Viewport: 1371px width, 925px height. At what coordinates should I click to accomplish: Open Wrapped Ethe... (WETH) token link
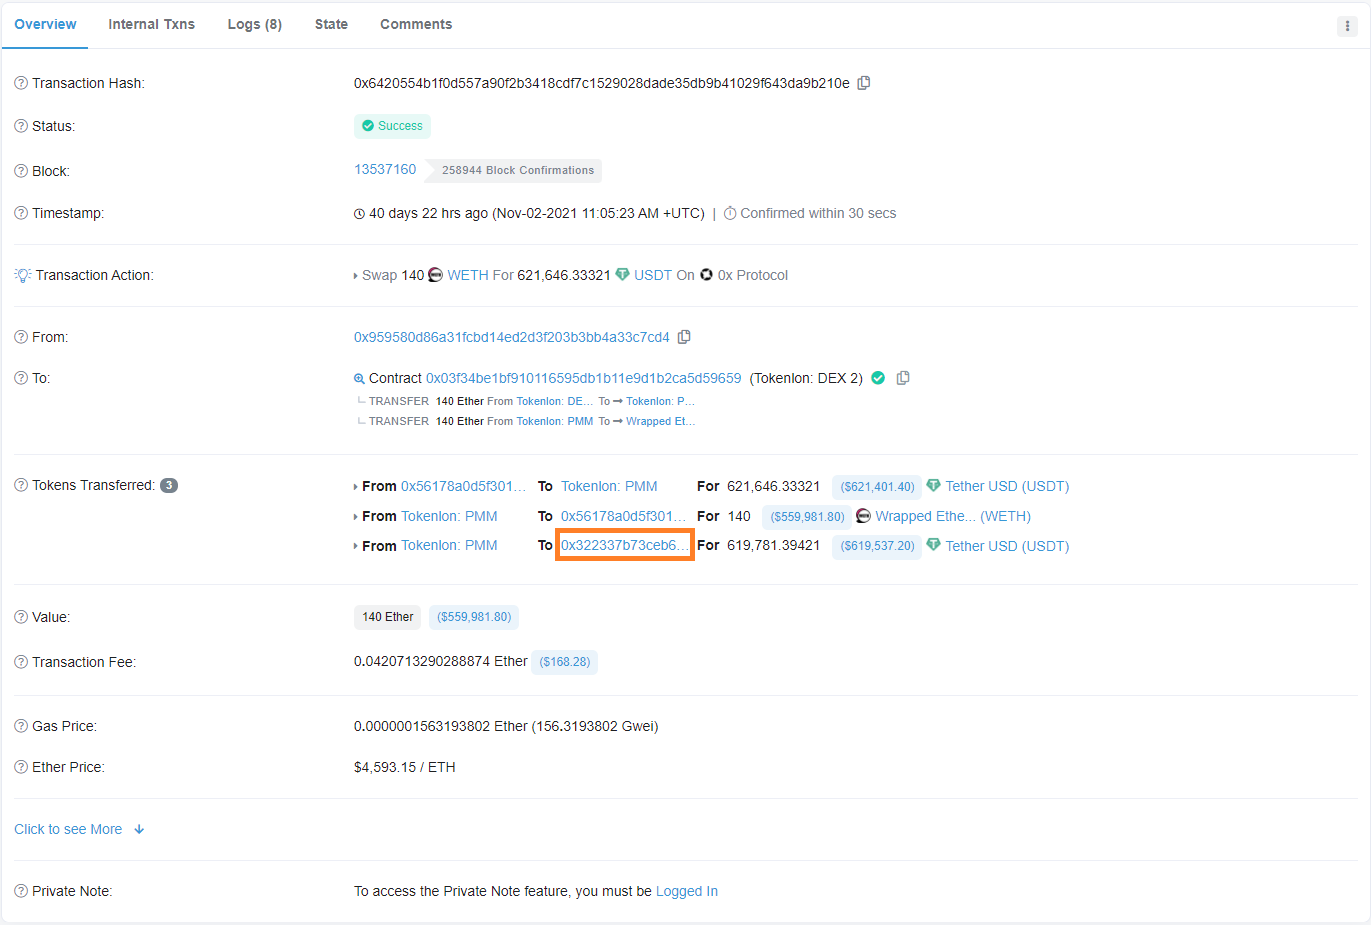[x=953, y=516]
